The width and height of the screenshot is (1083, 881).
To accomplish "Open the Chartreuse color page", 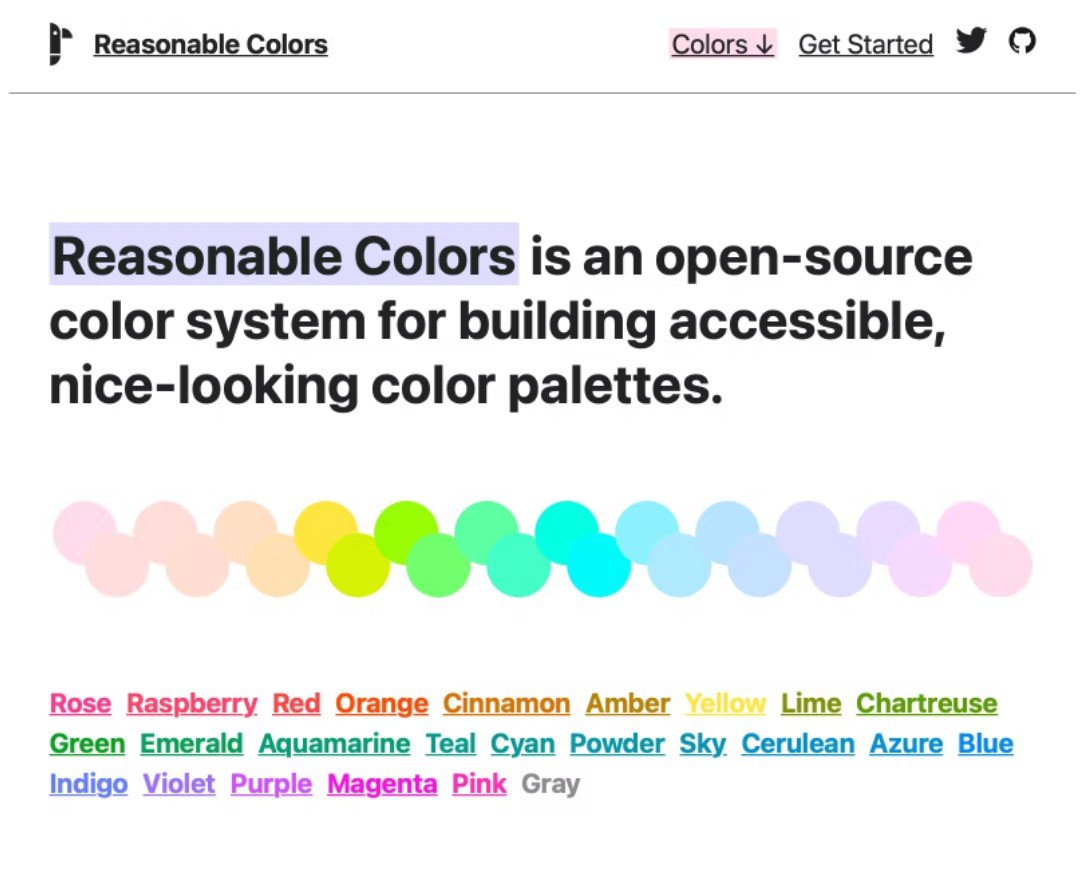I will coord(926,703).
